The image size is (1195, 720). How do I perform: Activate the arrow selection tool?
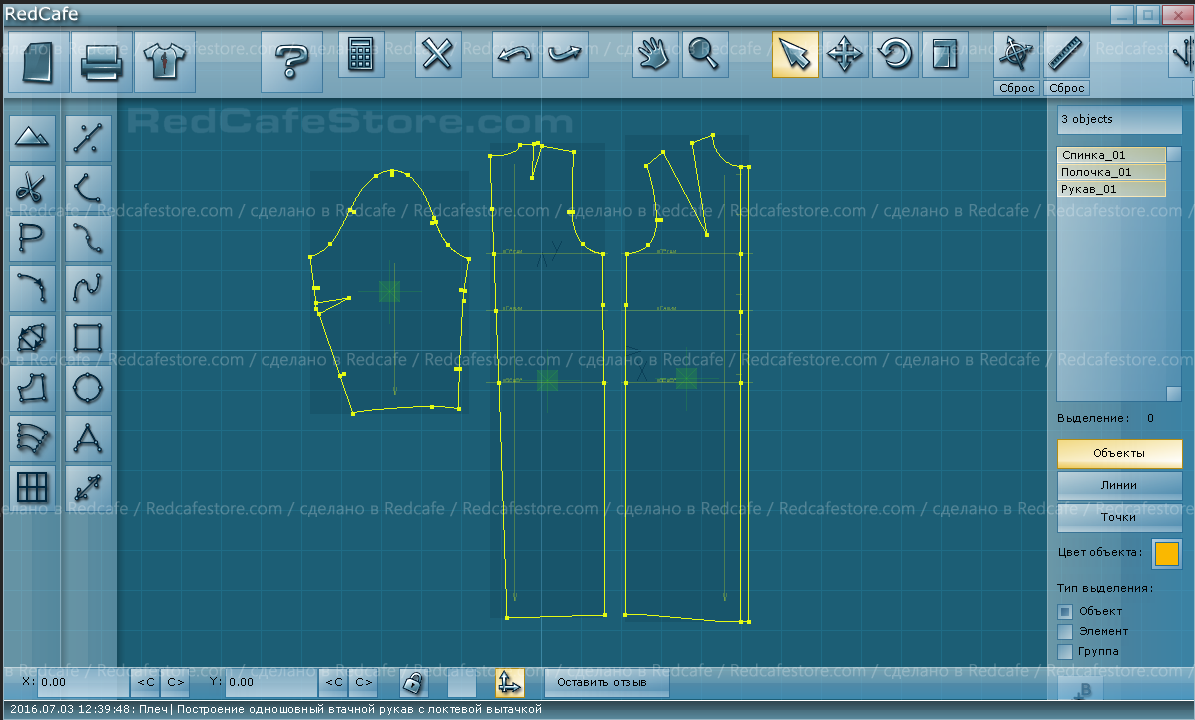[x=795, y=54]
